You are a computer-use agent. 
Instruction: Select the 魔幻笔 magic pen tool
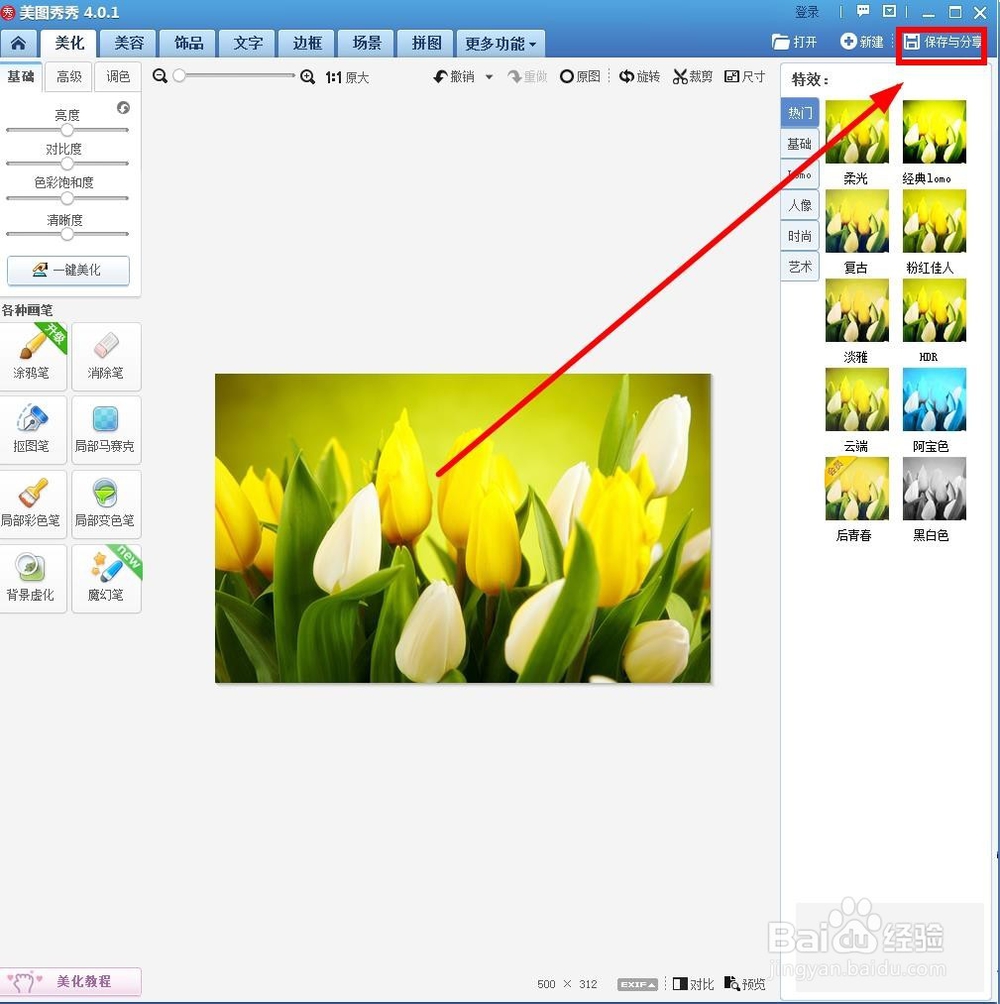tap(106, 579)
